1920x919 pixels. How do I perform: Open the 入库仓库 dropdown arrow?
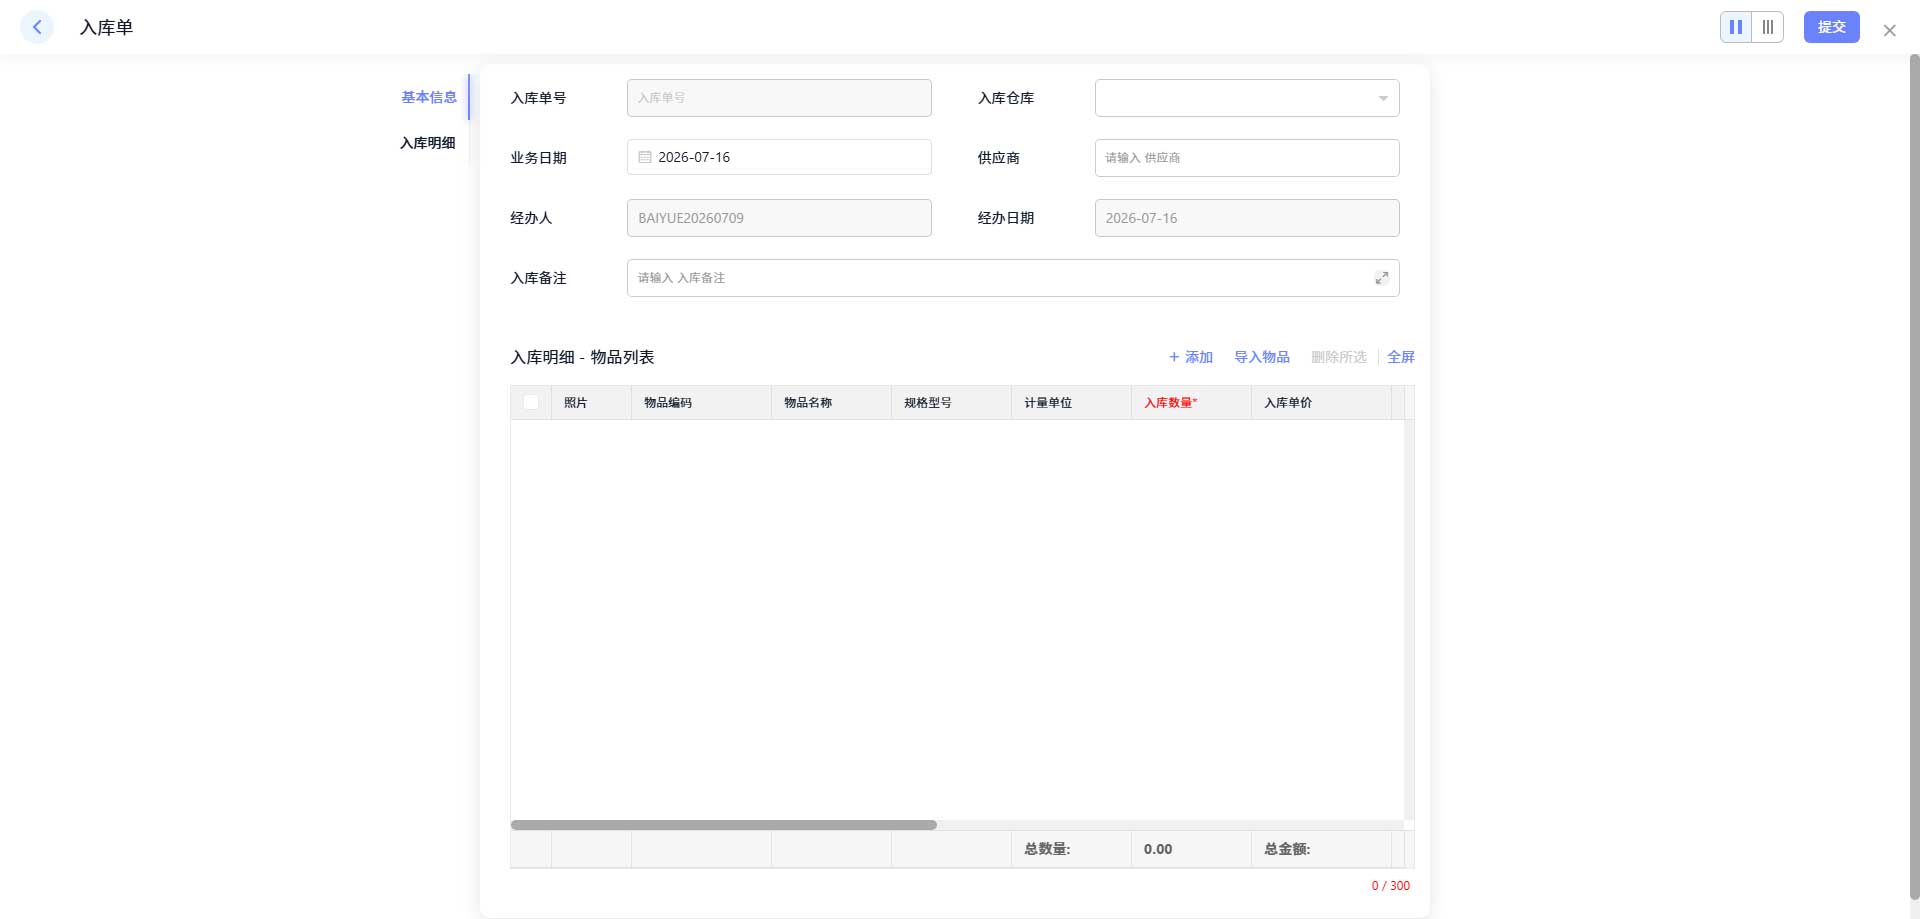coord(1382,98)
